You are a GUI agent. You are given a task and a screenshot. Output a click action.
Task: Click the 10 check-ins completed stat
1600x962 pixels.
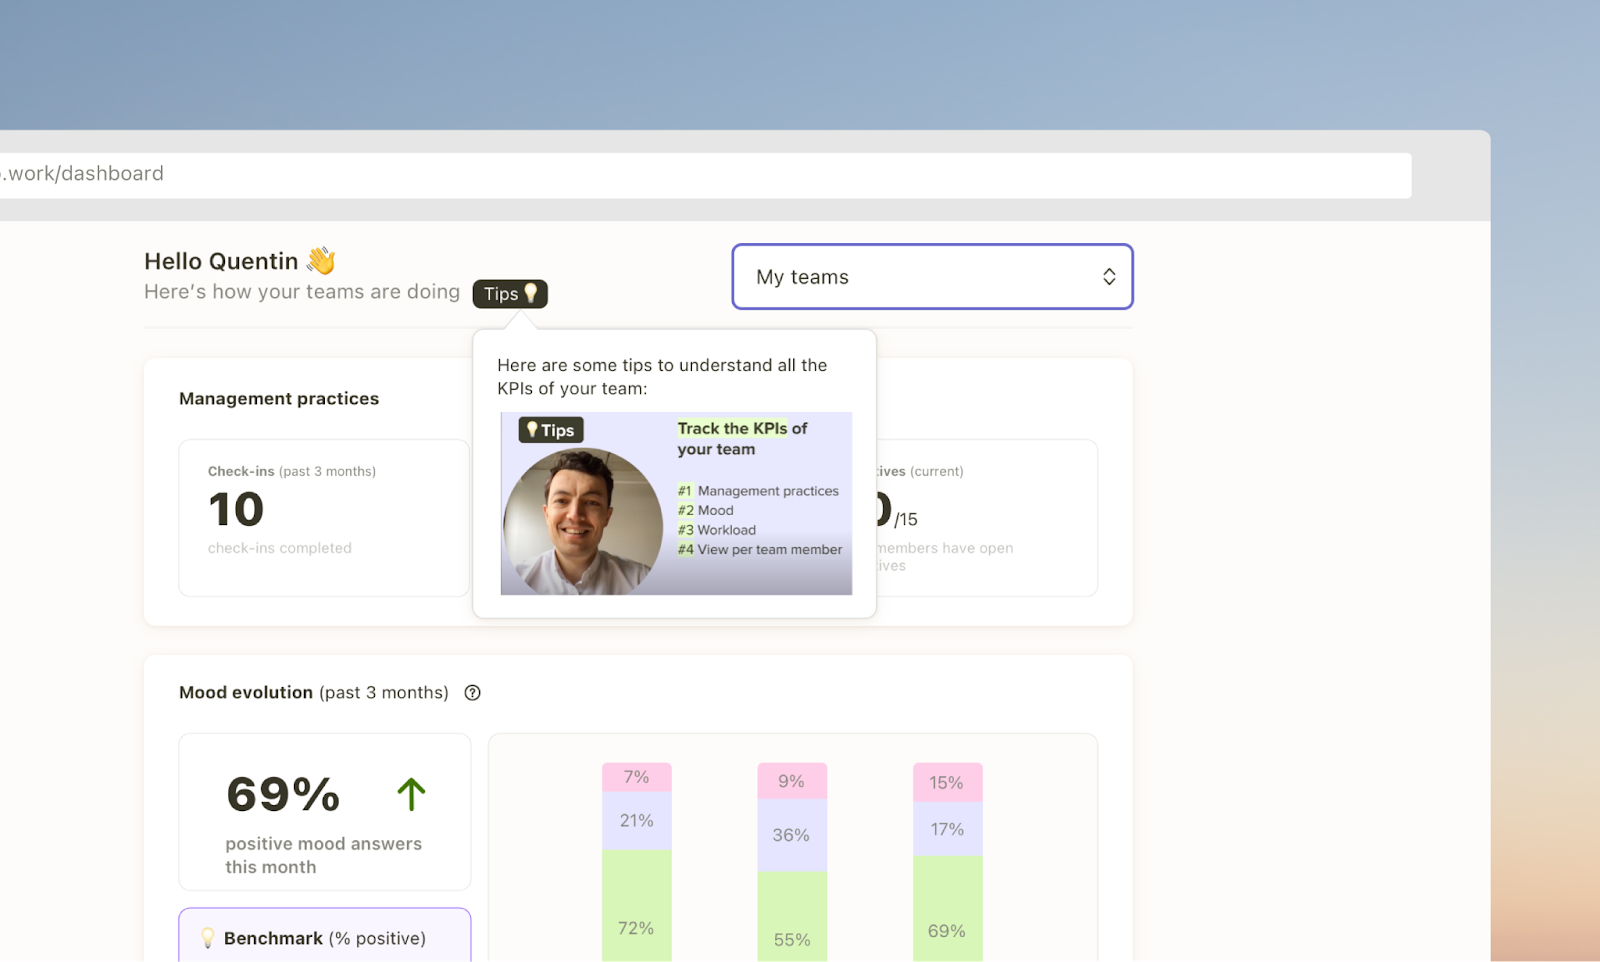(235, 509)
